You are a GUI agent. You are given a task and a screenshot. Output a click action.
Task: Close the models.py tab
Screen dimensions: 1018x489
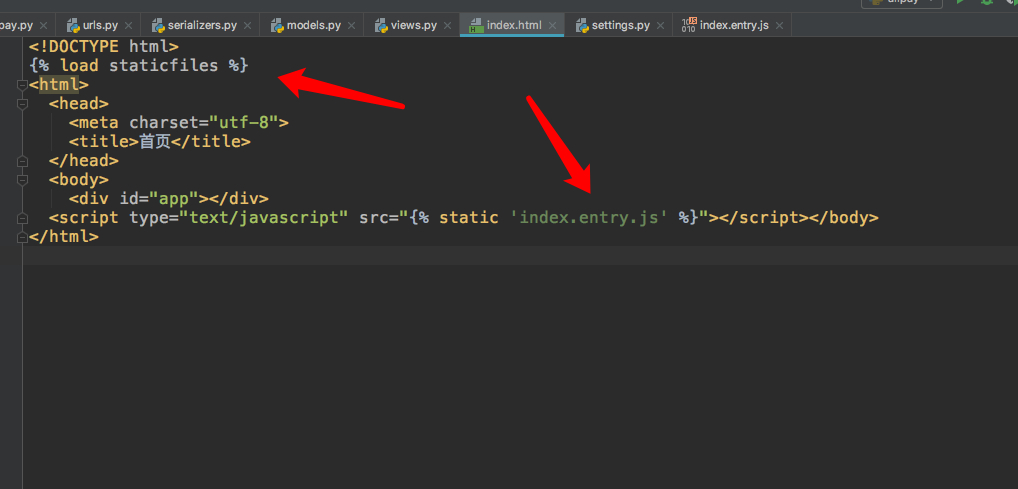[351, 26]
